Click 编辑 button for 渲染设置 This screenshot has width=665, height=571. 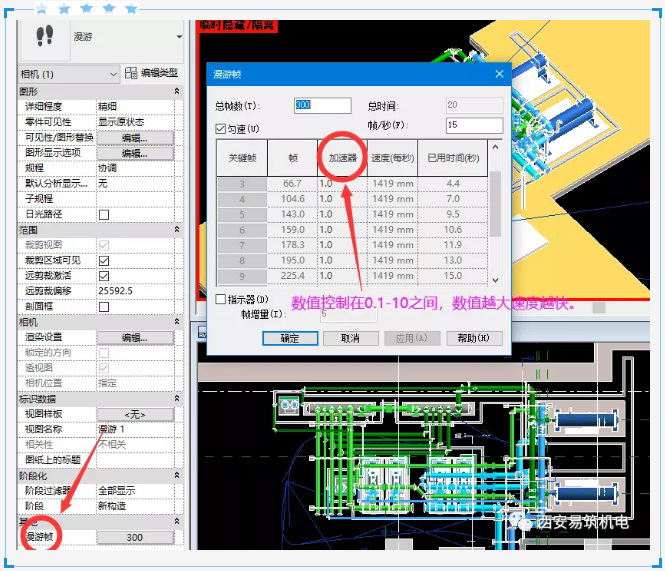tap(135, 338)
